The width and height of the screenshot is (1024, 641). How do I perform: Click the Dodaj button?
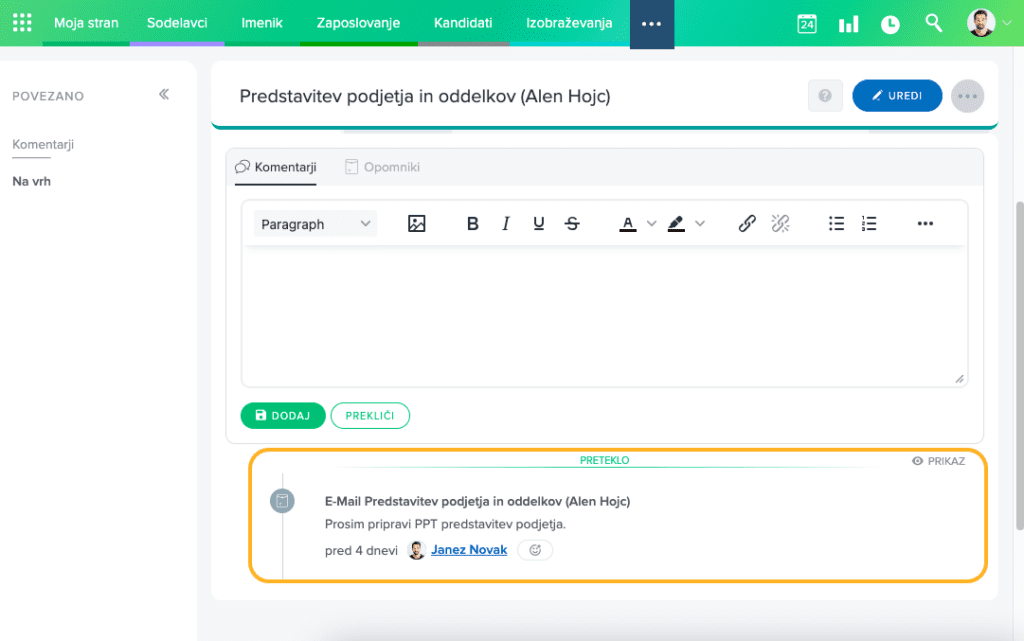coord(283,415)
